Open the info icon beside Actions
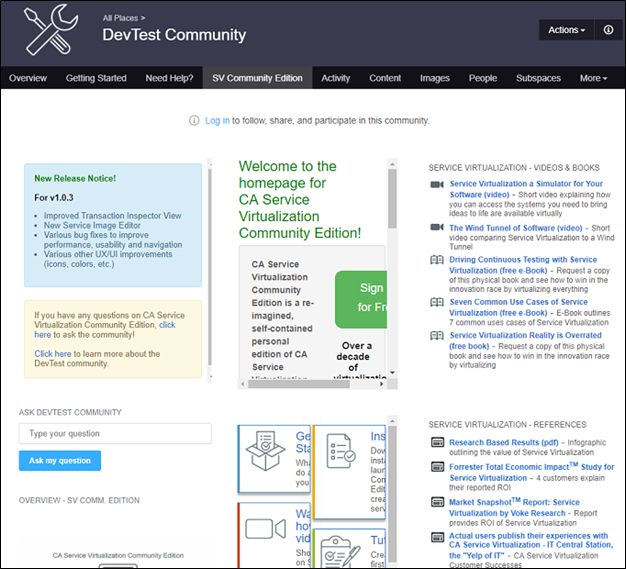This screenshot has height=569, width=626. [608, 30]
